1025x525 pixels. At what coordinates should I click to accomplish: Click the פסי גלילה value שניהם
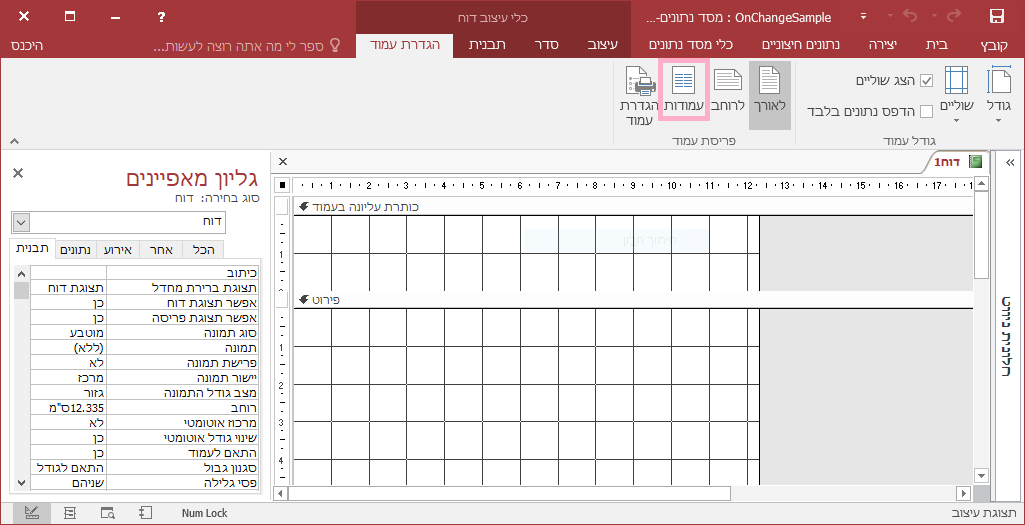coord(69,483)
